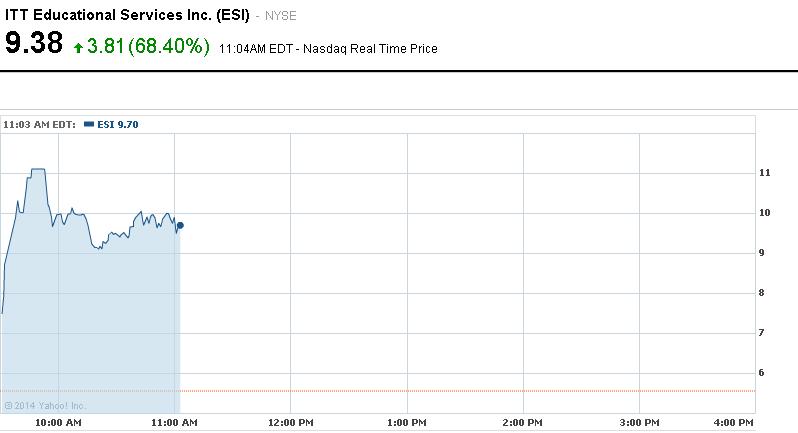This screenshot has width=798, height=433.
Task: Click the NYSE exchange label
Action: click(x=280, y=16)
